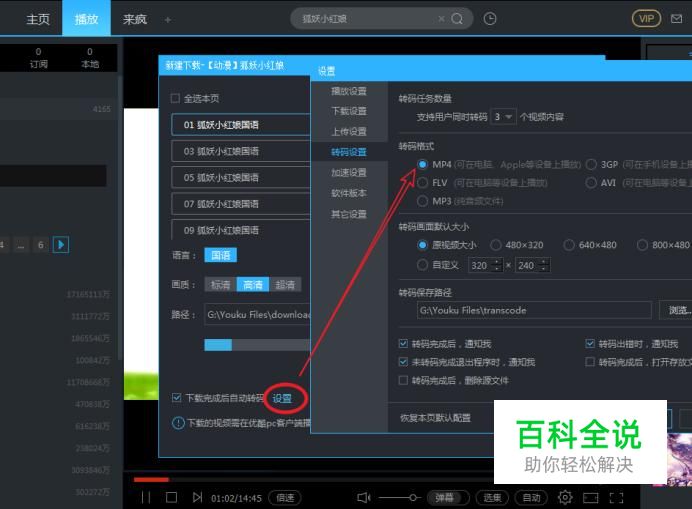Select AVI transcode format

591,183
